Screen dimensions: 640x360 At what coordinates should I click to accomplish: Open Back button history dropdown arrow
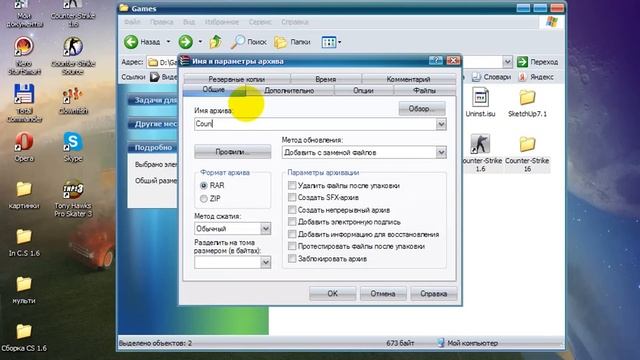[168, 42]
